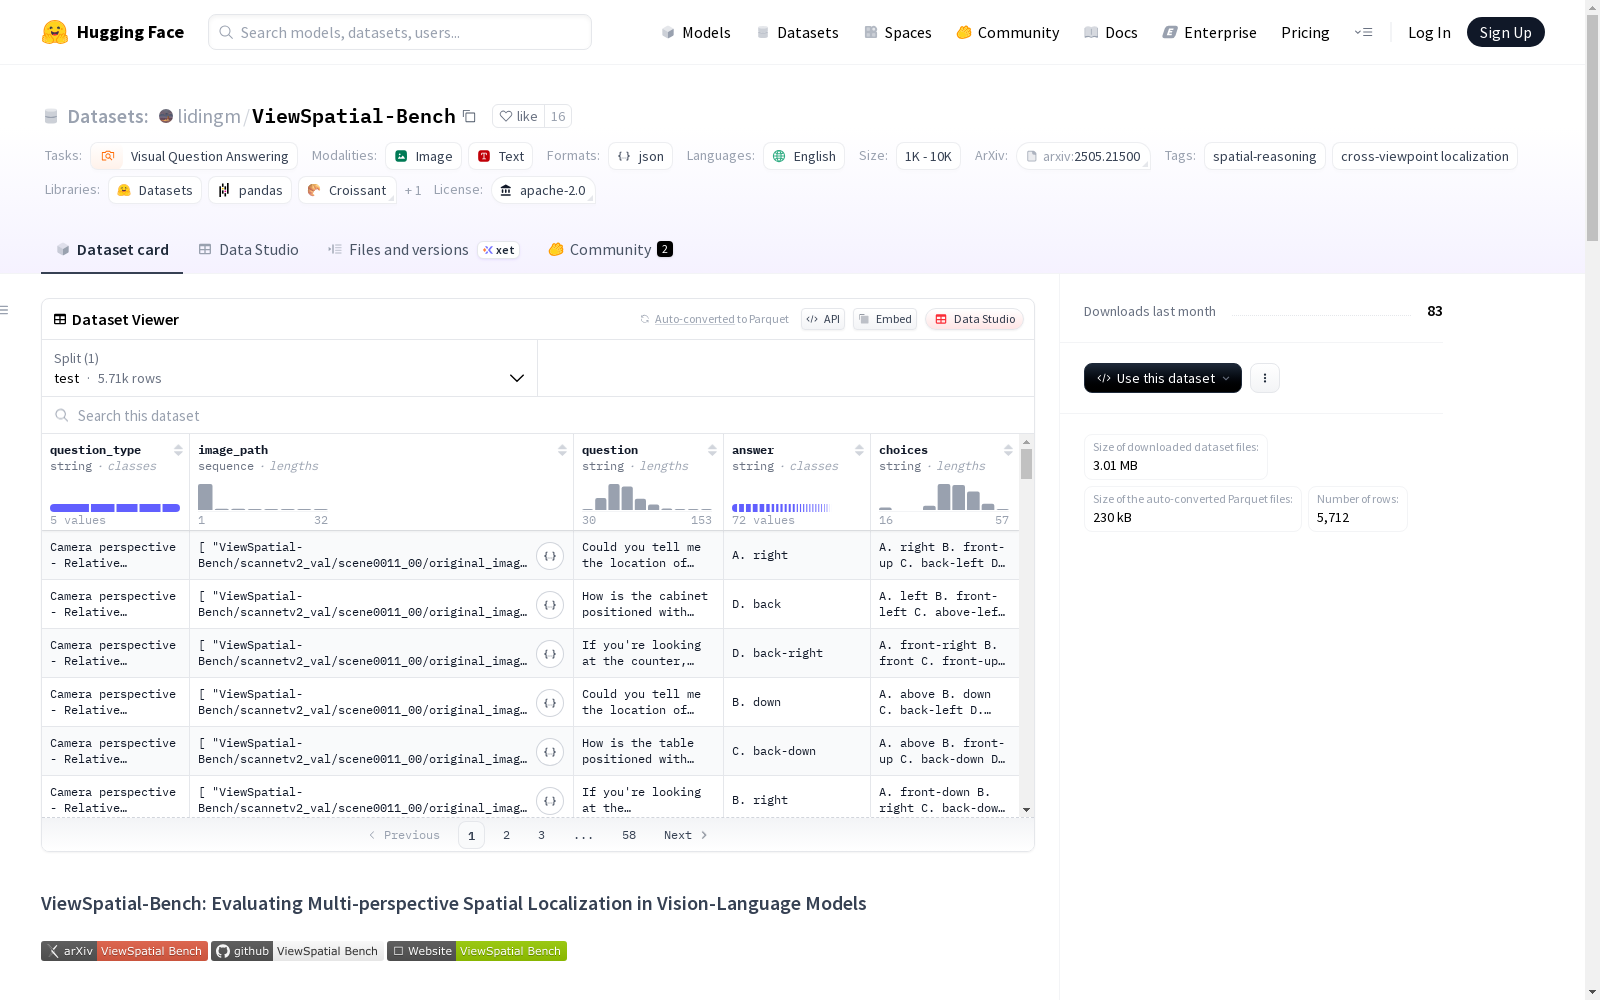
Task: Expand the '+ 1' additional libraries
Action: (x=413, y=190)
